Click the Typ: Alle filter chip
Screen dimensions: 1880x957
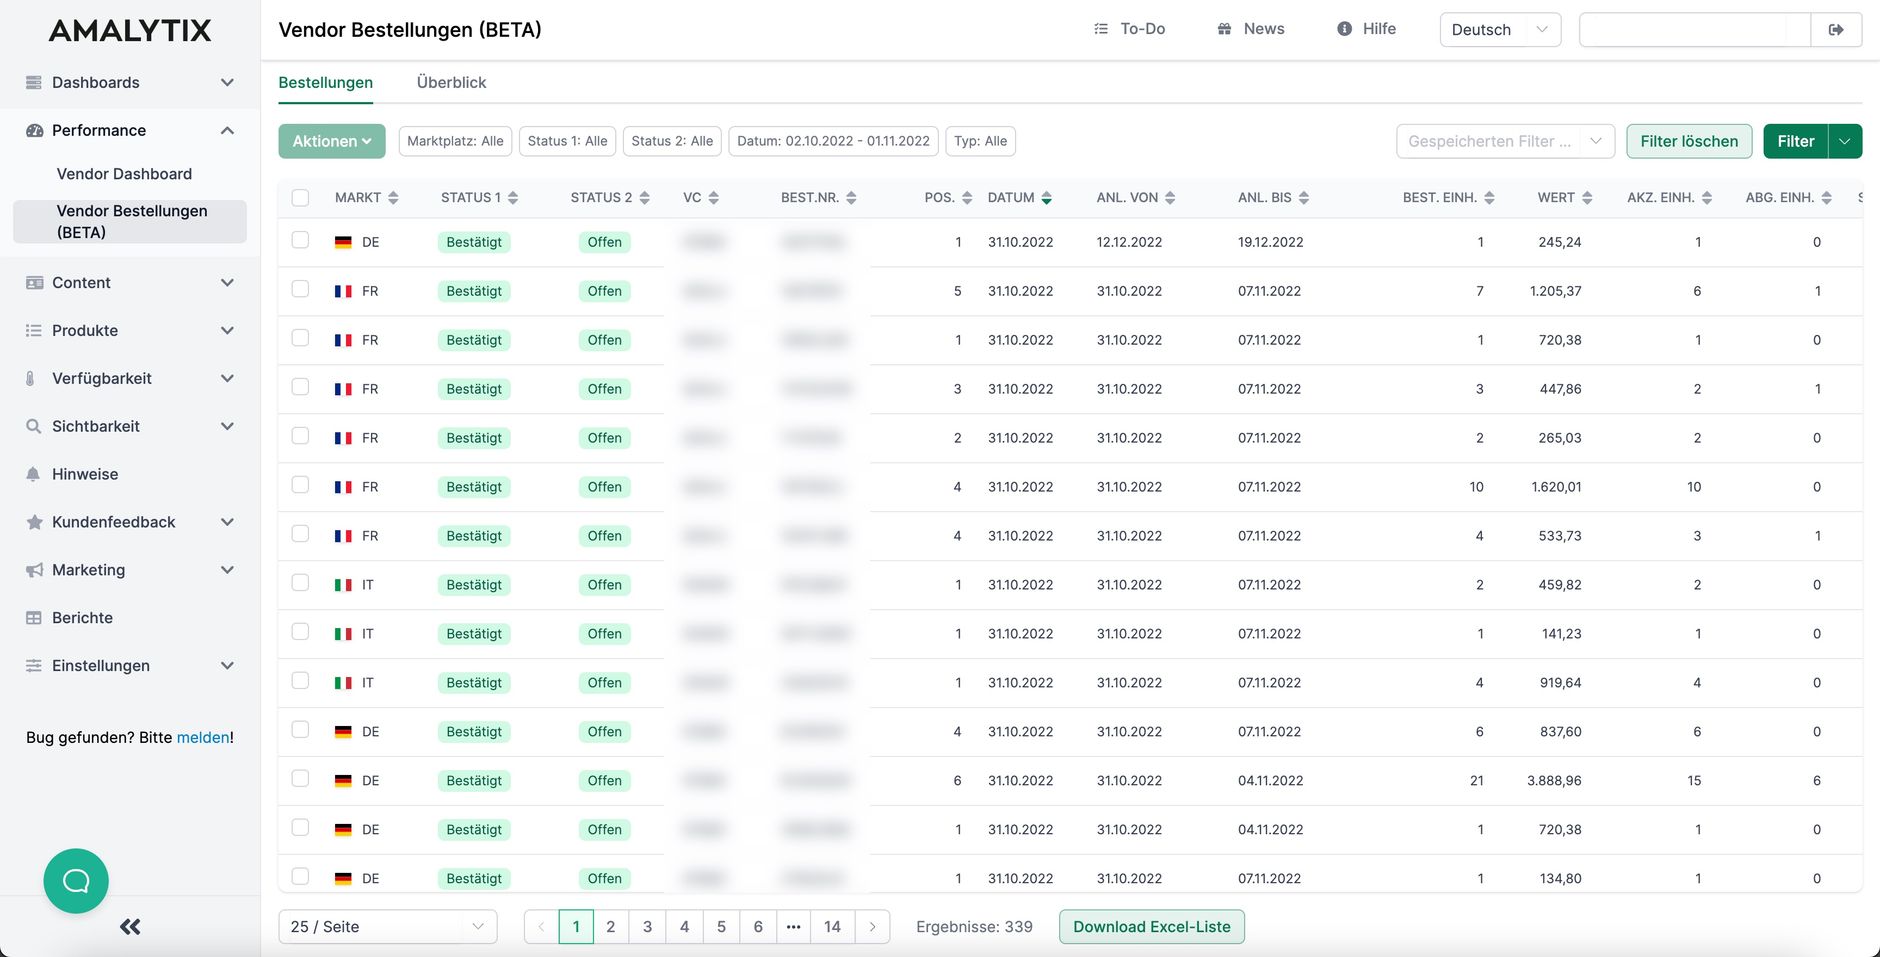pyautogui.click(x=981, y=141)
